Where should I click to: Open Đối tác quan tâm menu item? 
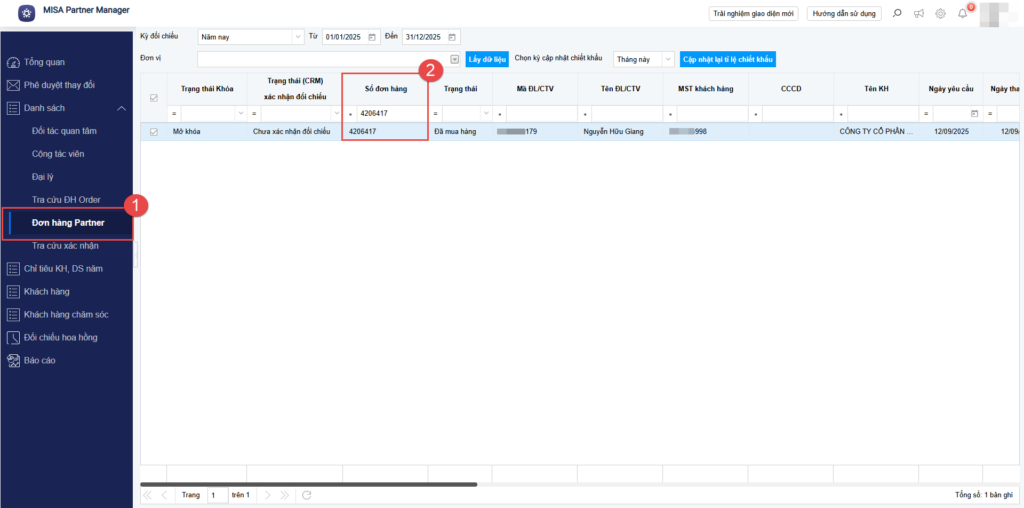[x=64, y=131]
